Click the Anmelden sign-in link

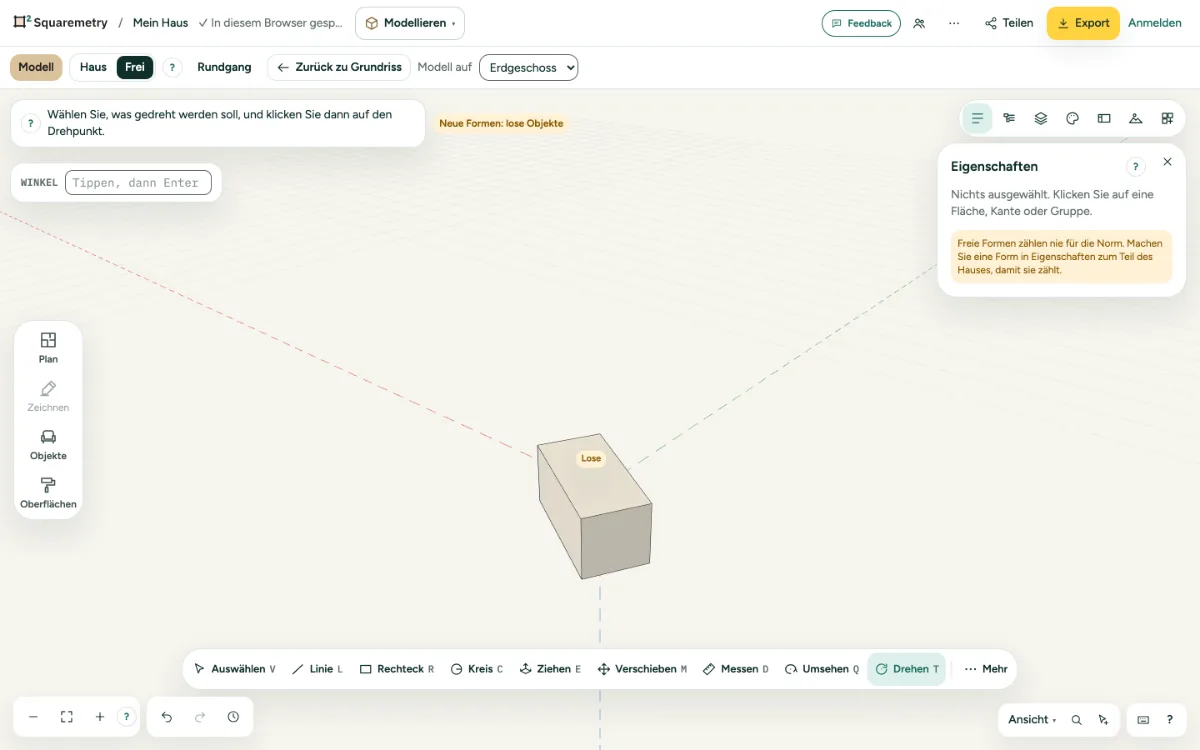click(x=1155, y=23)
